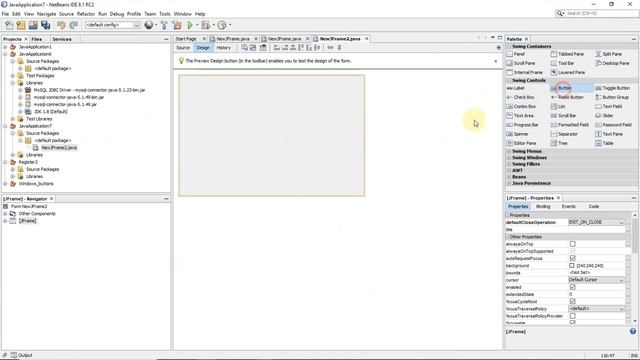Click the New File toolbar icon
This screenshot has width=640, height=360.
[x=9, y=25]
